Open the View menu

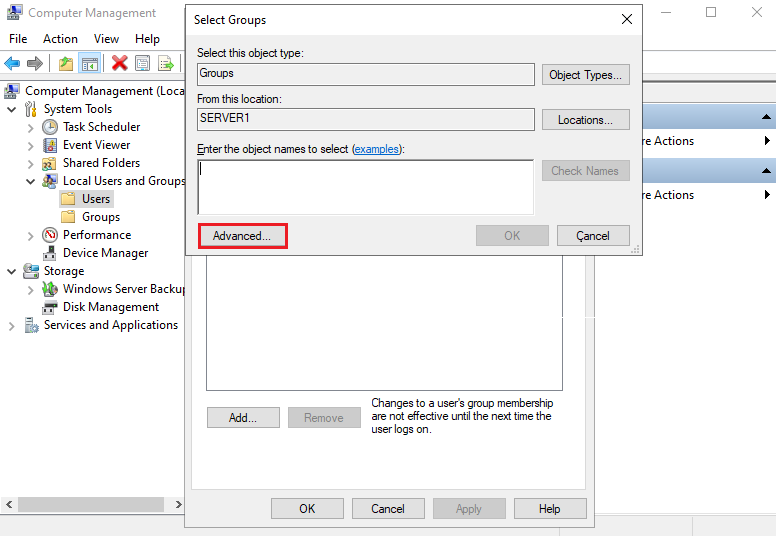click(106, 38)
